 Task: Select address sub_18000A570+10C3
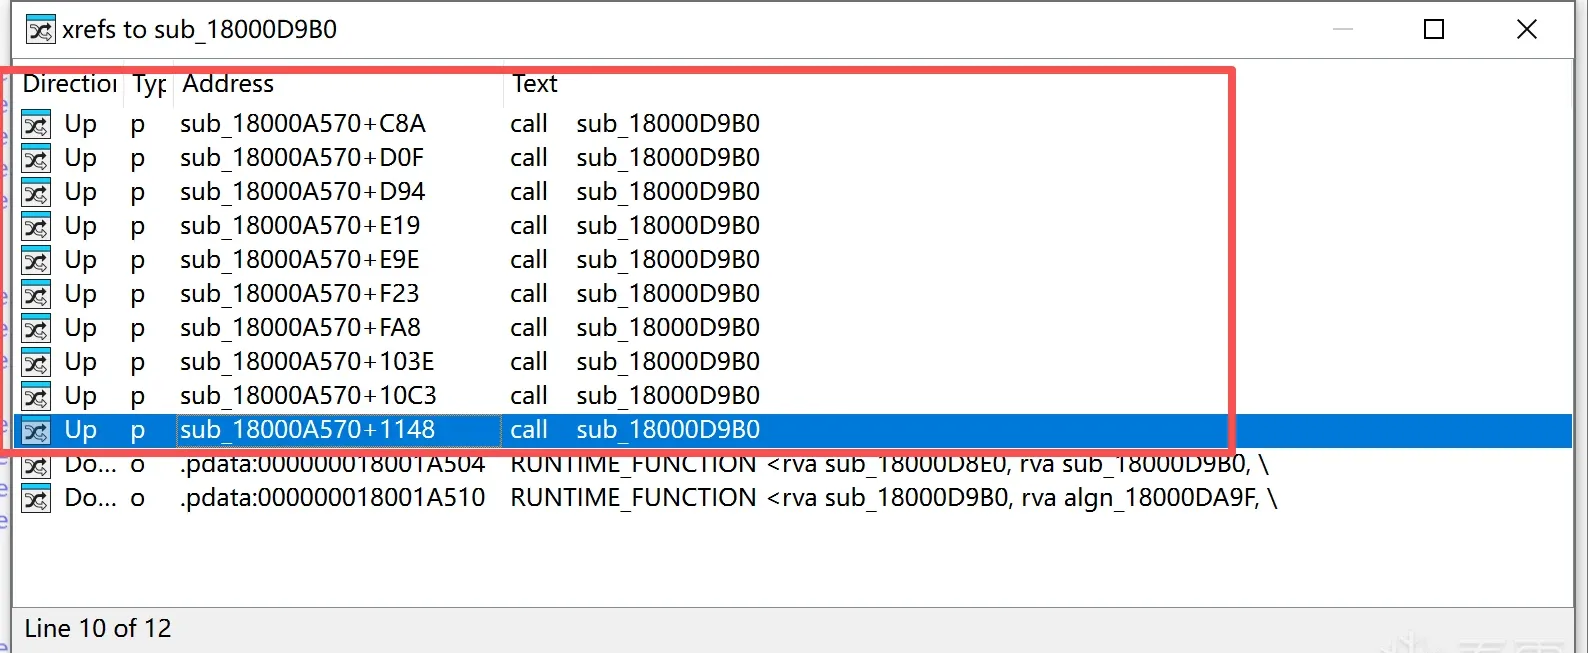click(308, 396)
